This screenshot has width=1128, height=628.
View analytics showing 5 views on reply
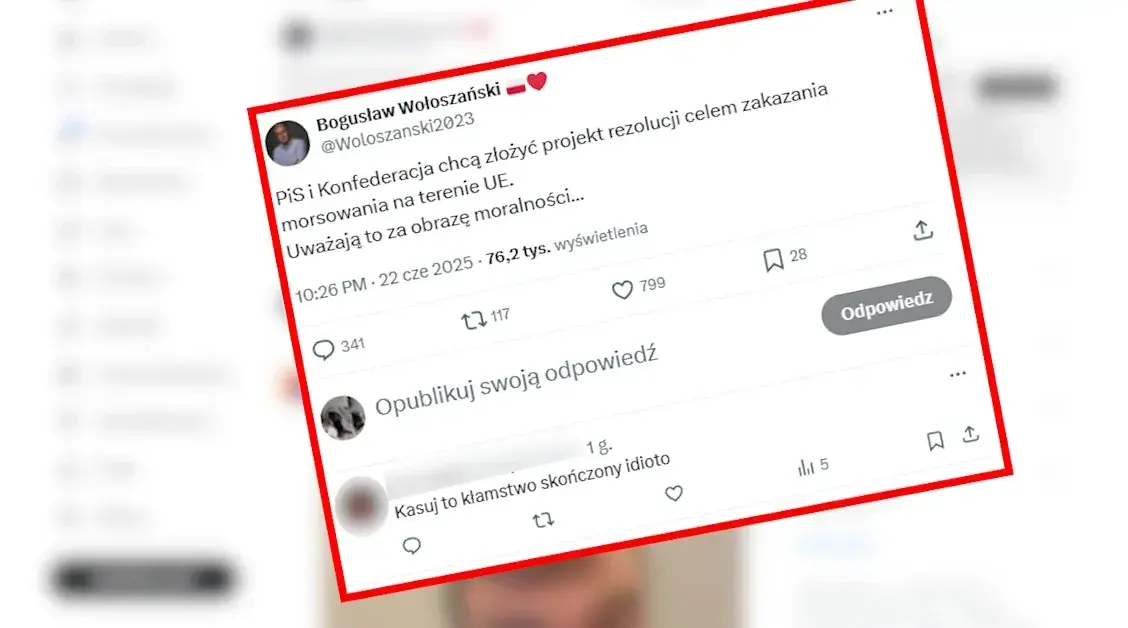813,466
